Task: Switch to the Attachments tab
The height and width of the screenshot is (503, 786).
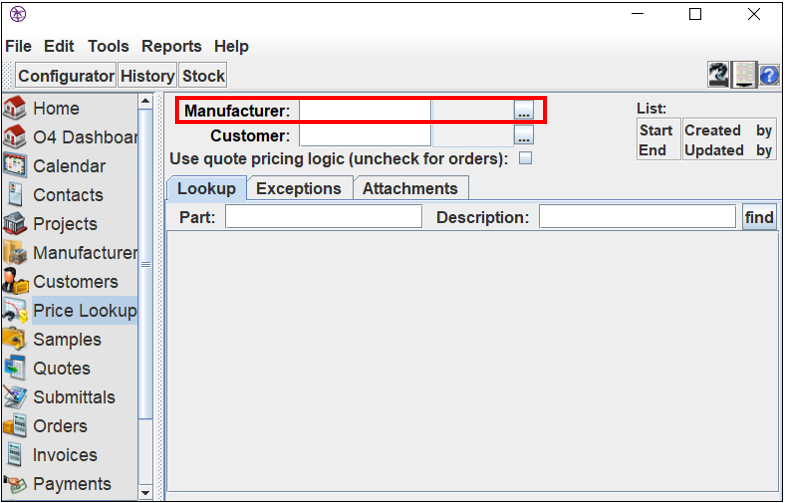Action: point(410,189)
